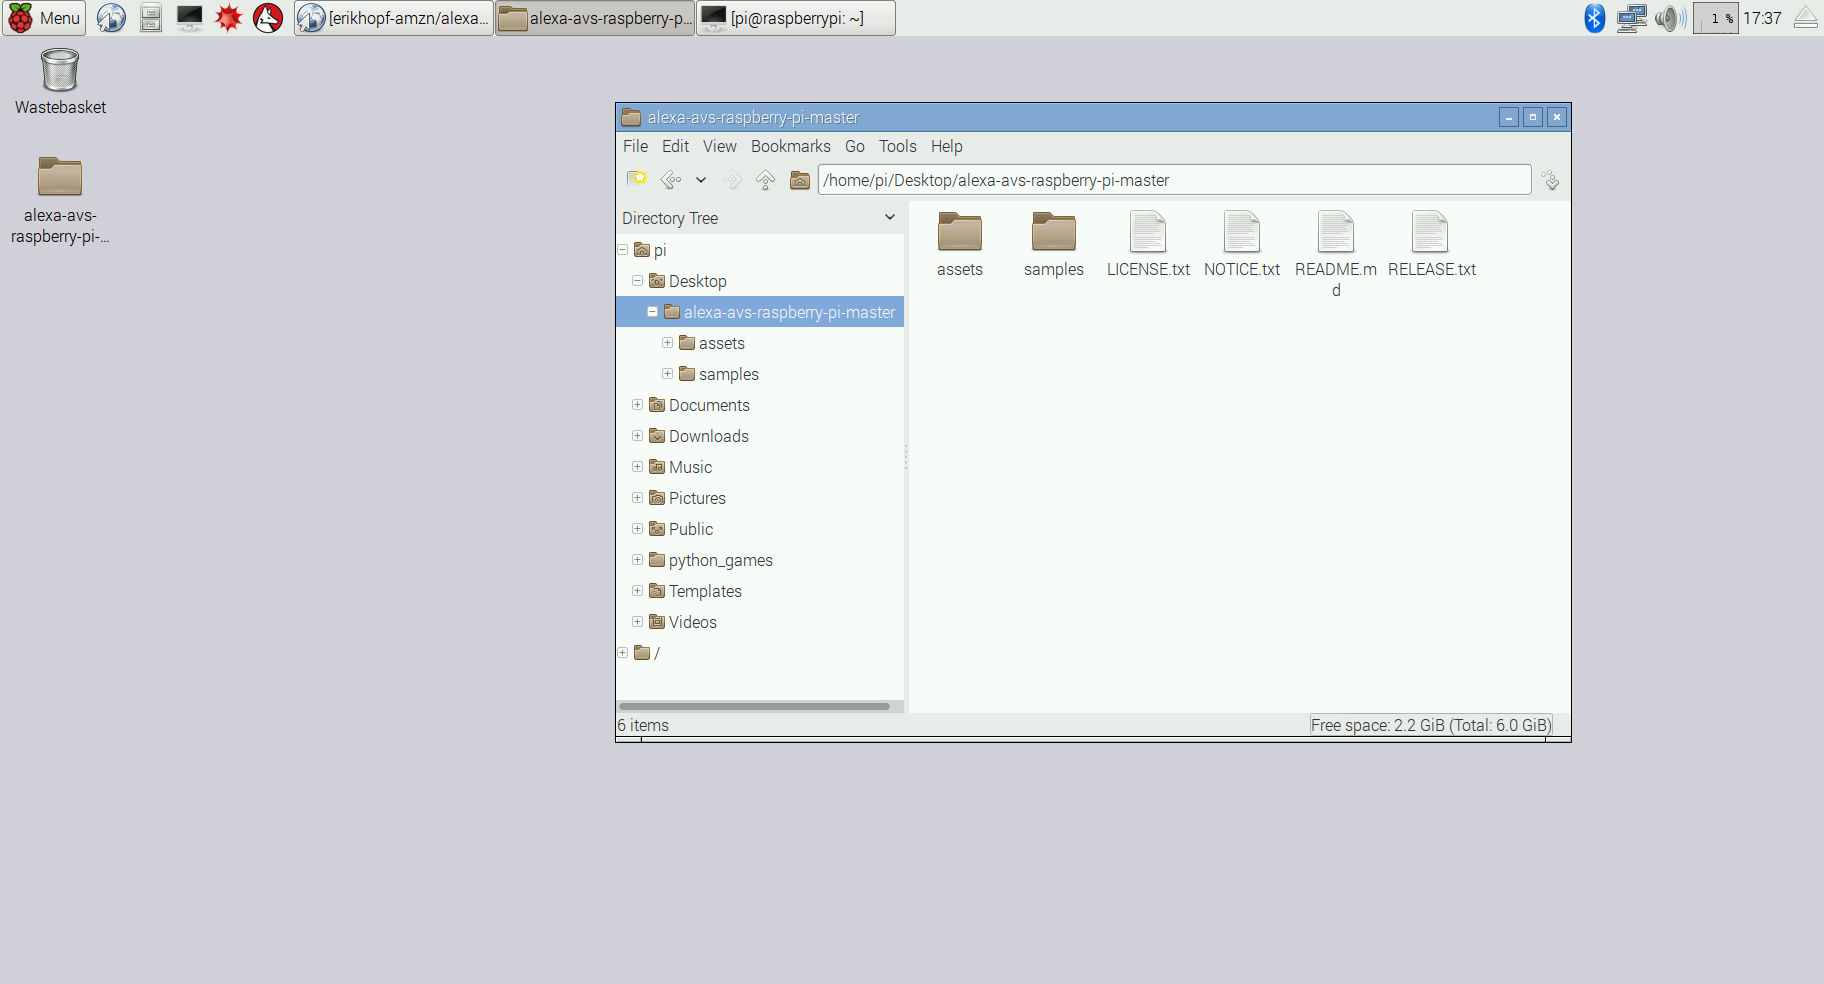The height and width of the screenshot is (984, 1824).
Task: Open the Go menu
Action: tap(855, 146)
